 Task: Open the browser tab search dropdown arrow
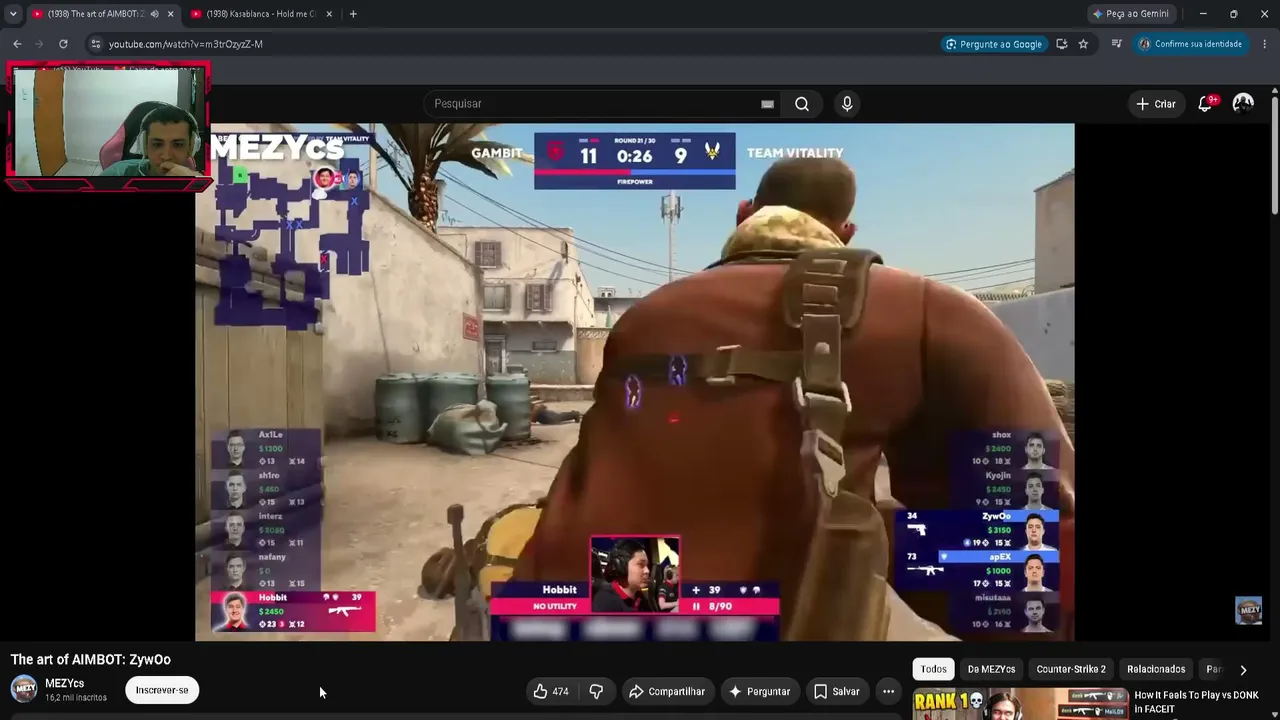pyautogui.click(x=13, y=14)
